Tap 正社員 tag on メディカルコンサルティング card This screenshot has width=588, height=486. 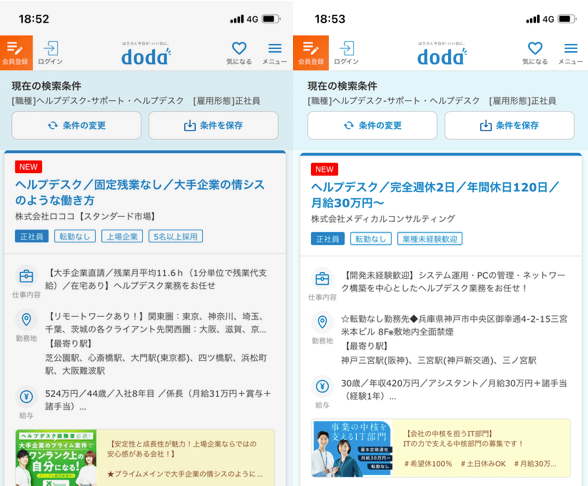[328, 239]
